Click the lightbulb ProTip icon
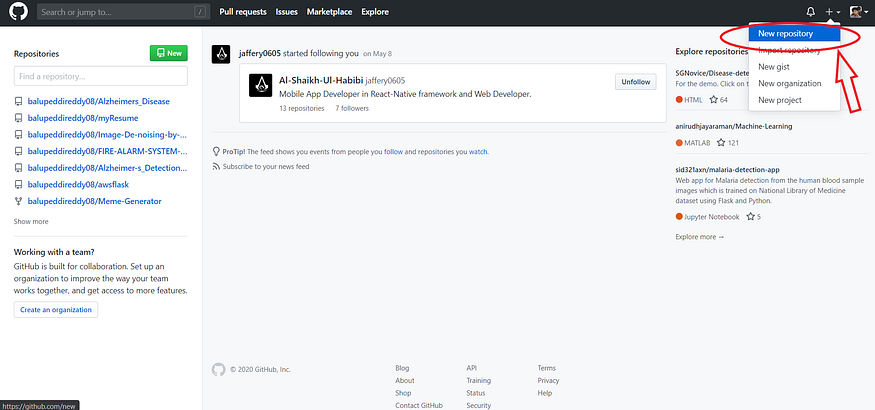875x410 pixels. (217, 151)
